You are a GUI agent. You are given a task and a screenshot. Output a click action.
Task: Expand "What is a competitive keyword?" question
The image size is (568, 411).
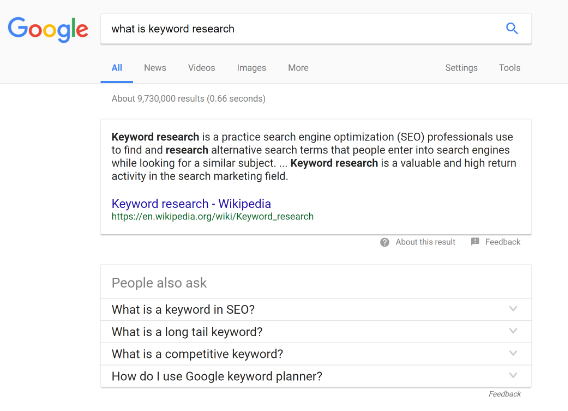tap(316, 354)
